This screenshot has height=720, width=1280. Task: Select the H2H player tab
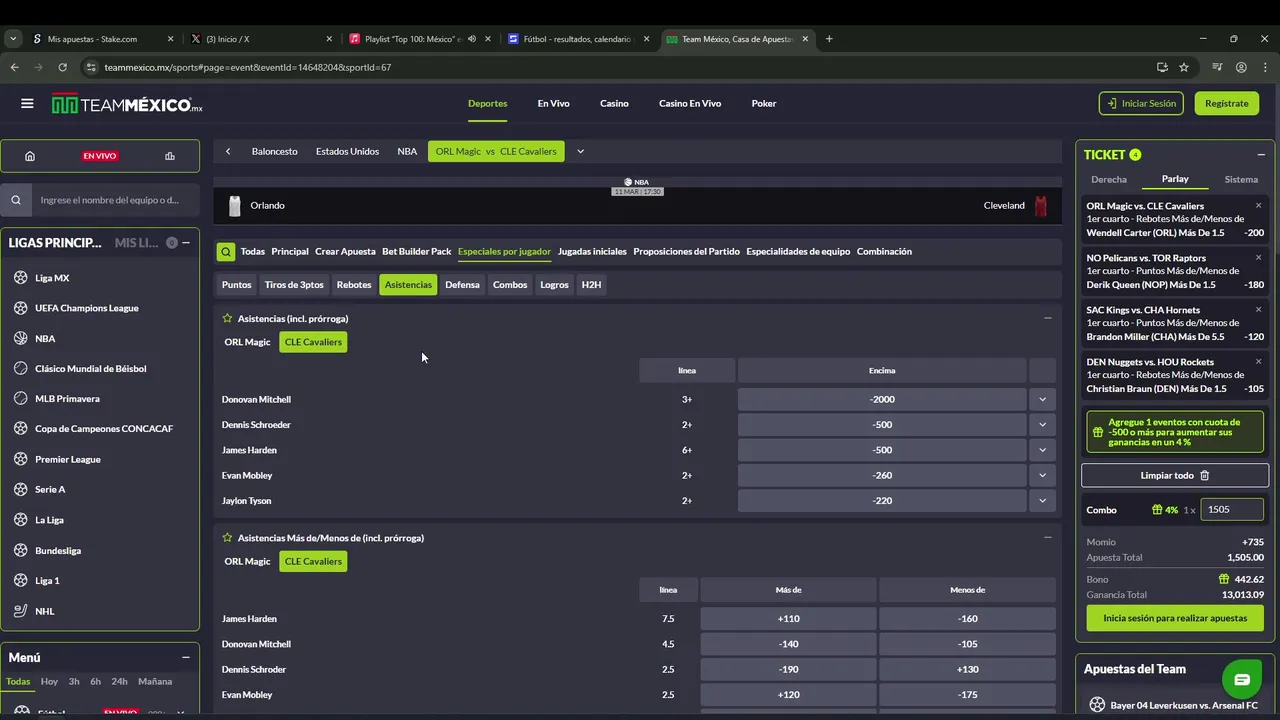coord(591,285)
